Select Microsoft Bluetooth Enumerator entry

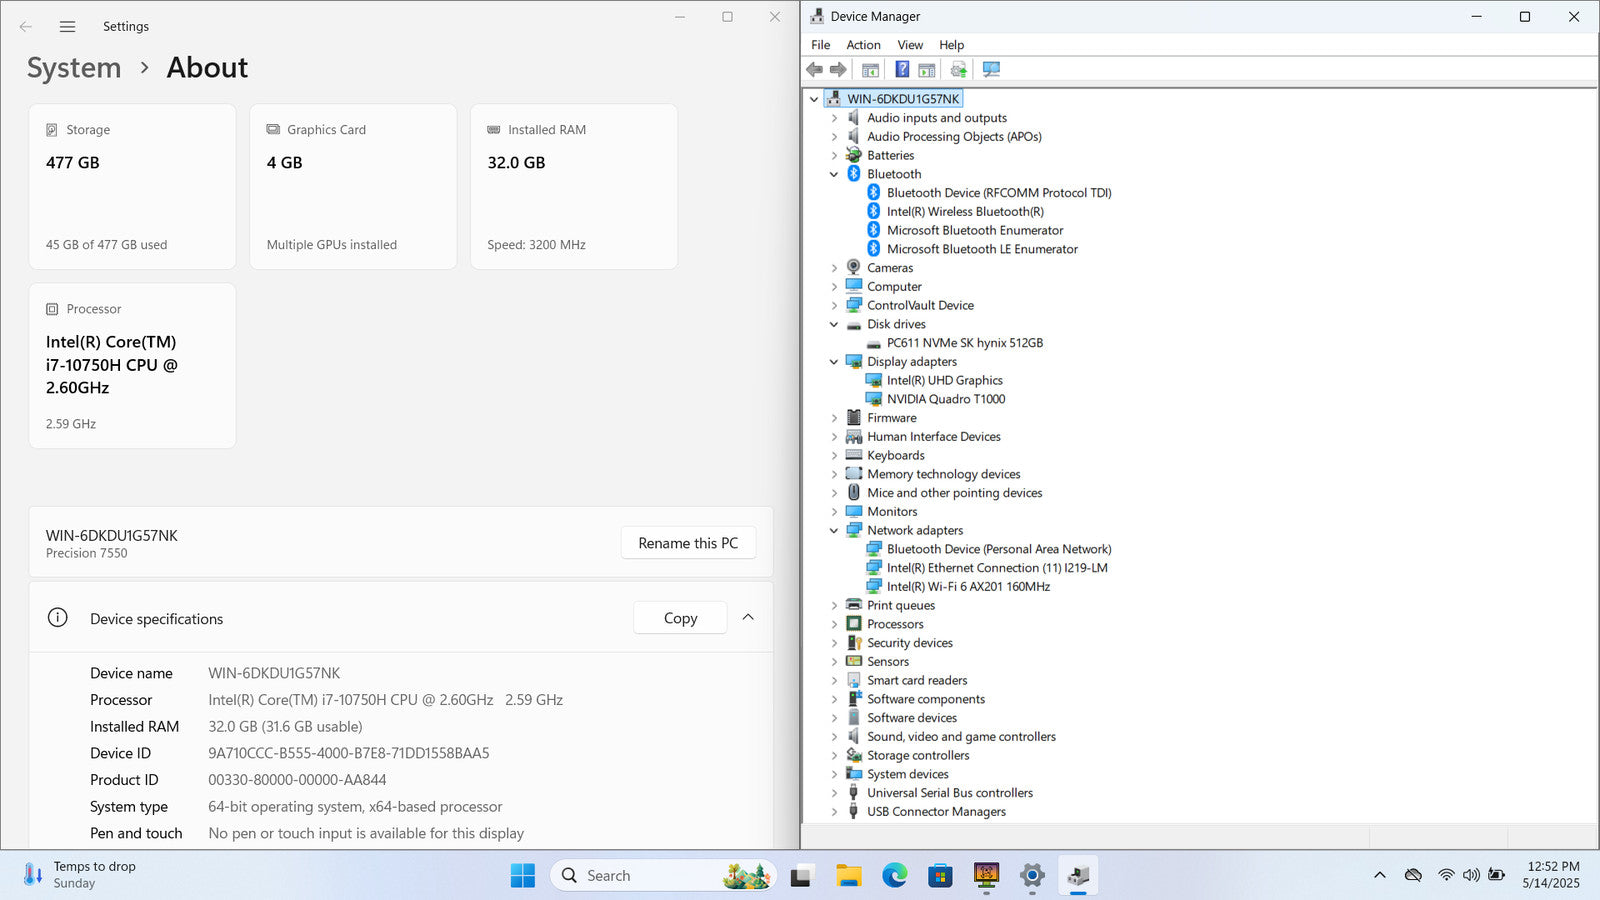pos(975,230)
